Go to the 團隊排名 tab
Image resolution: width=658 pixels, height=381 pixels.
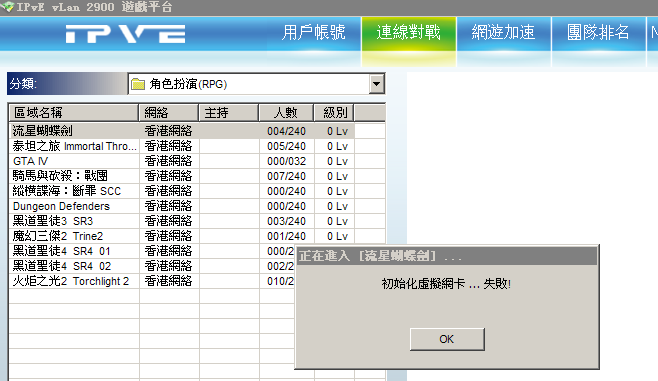click(x=598, y=33)
